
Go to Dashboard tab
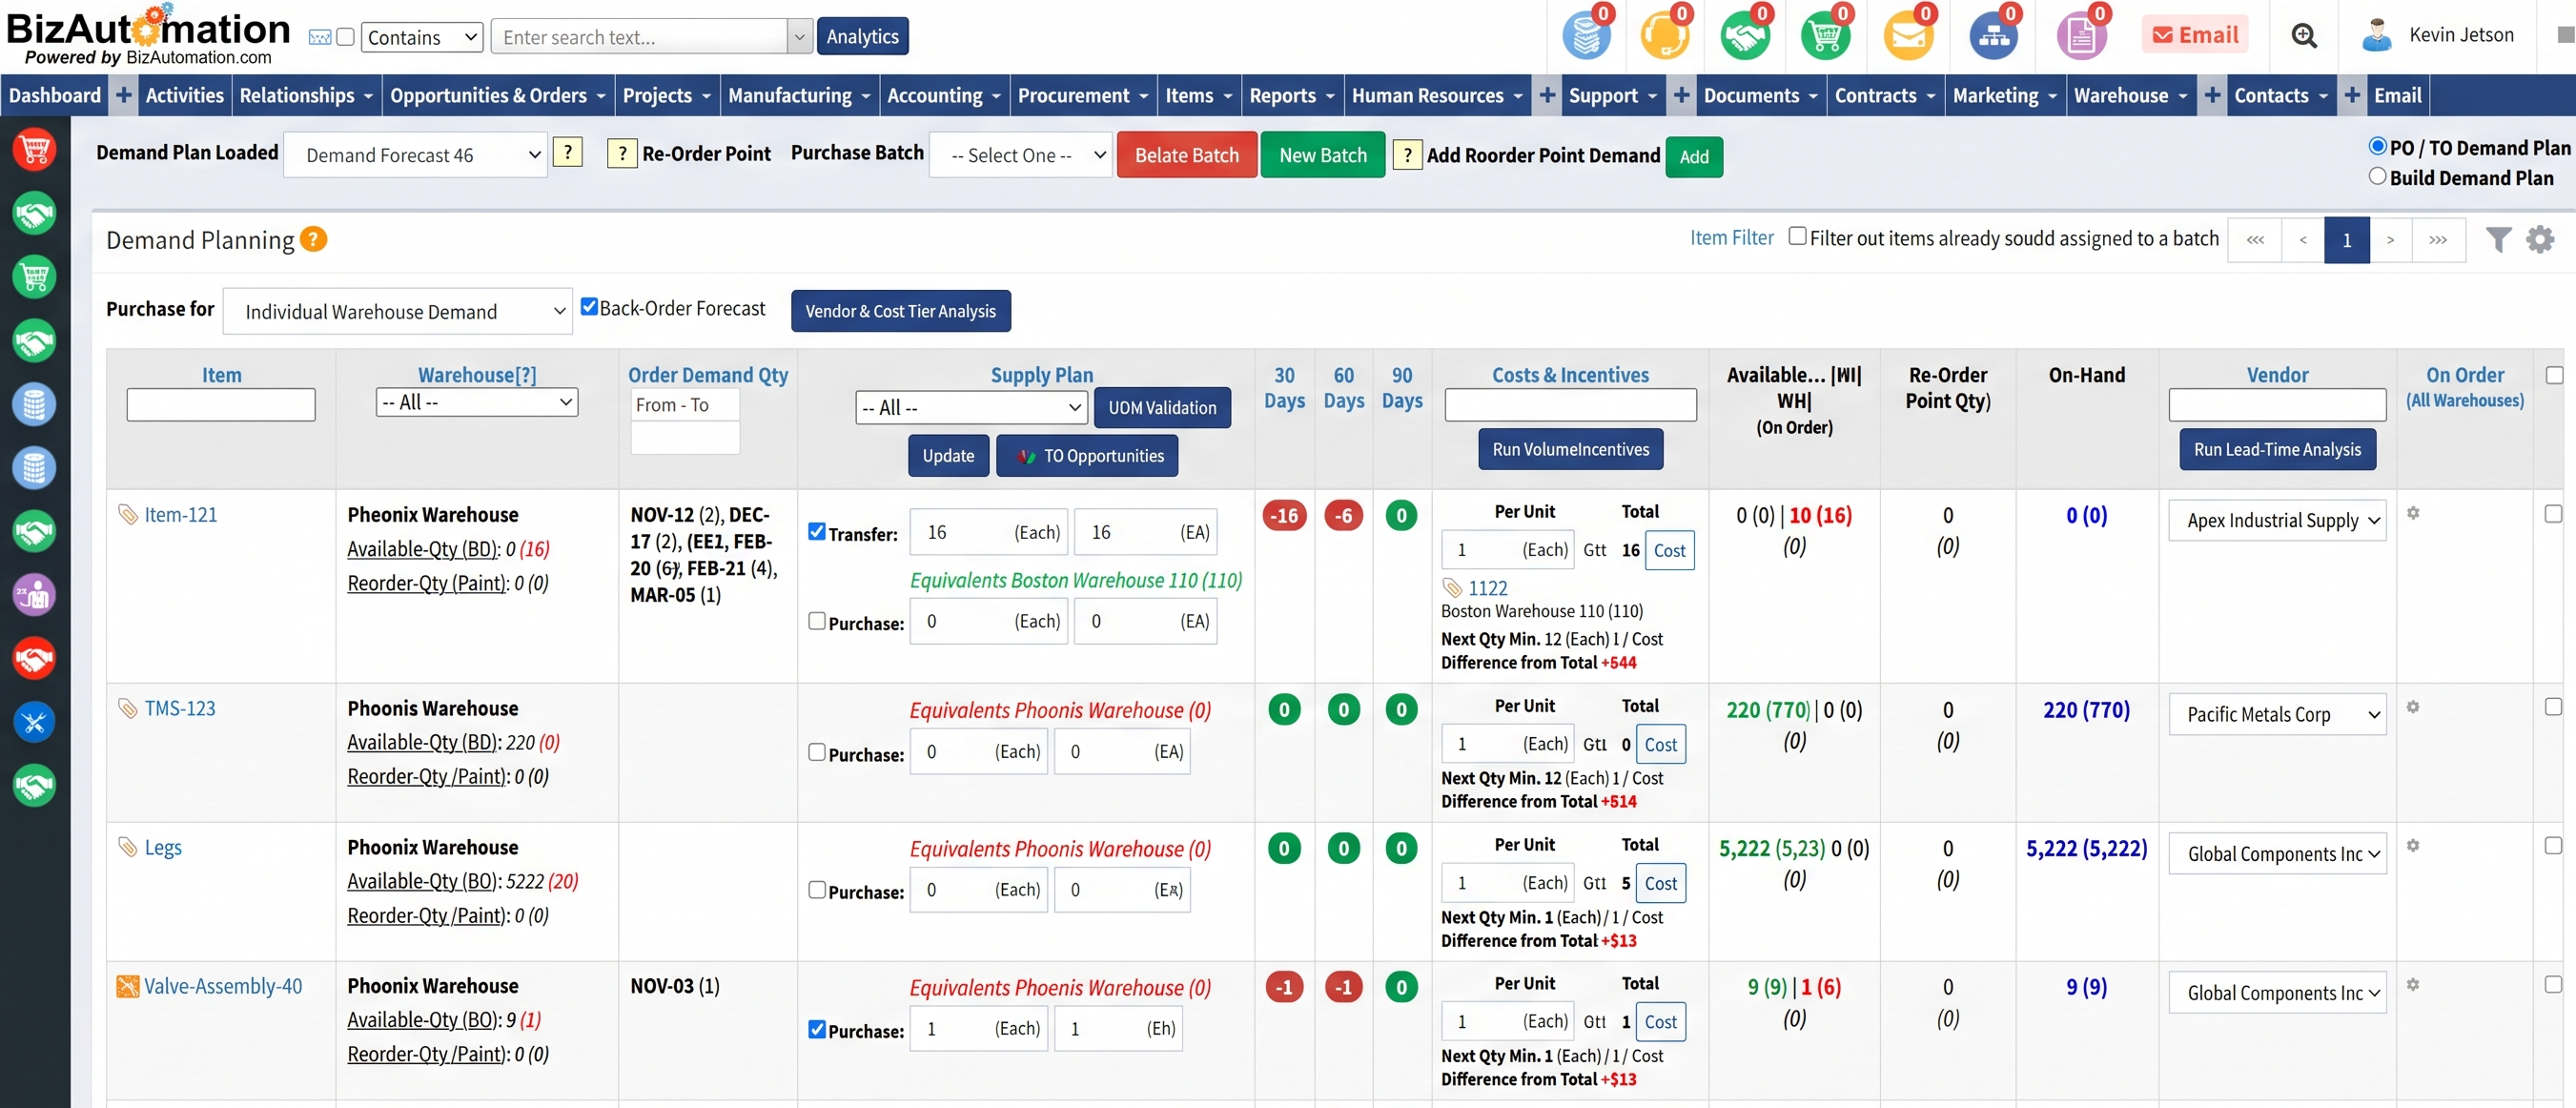55,95
